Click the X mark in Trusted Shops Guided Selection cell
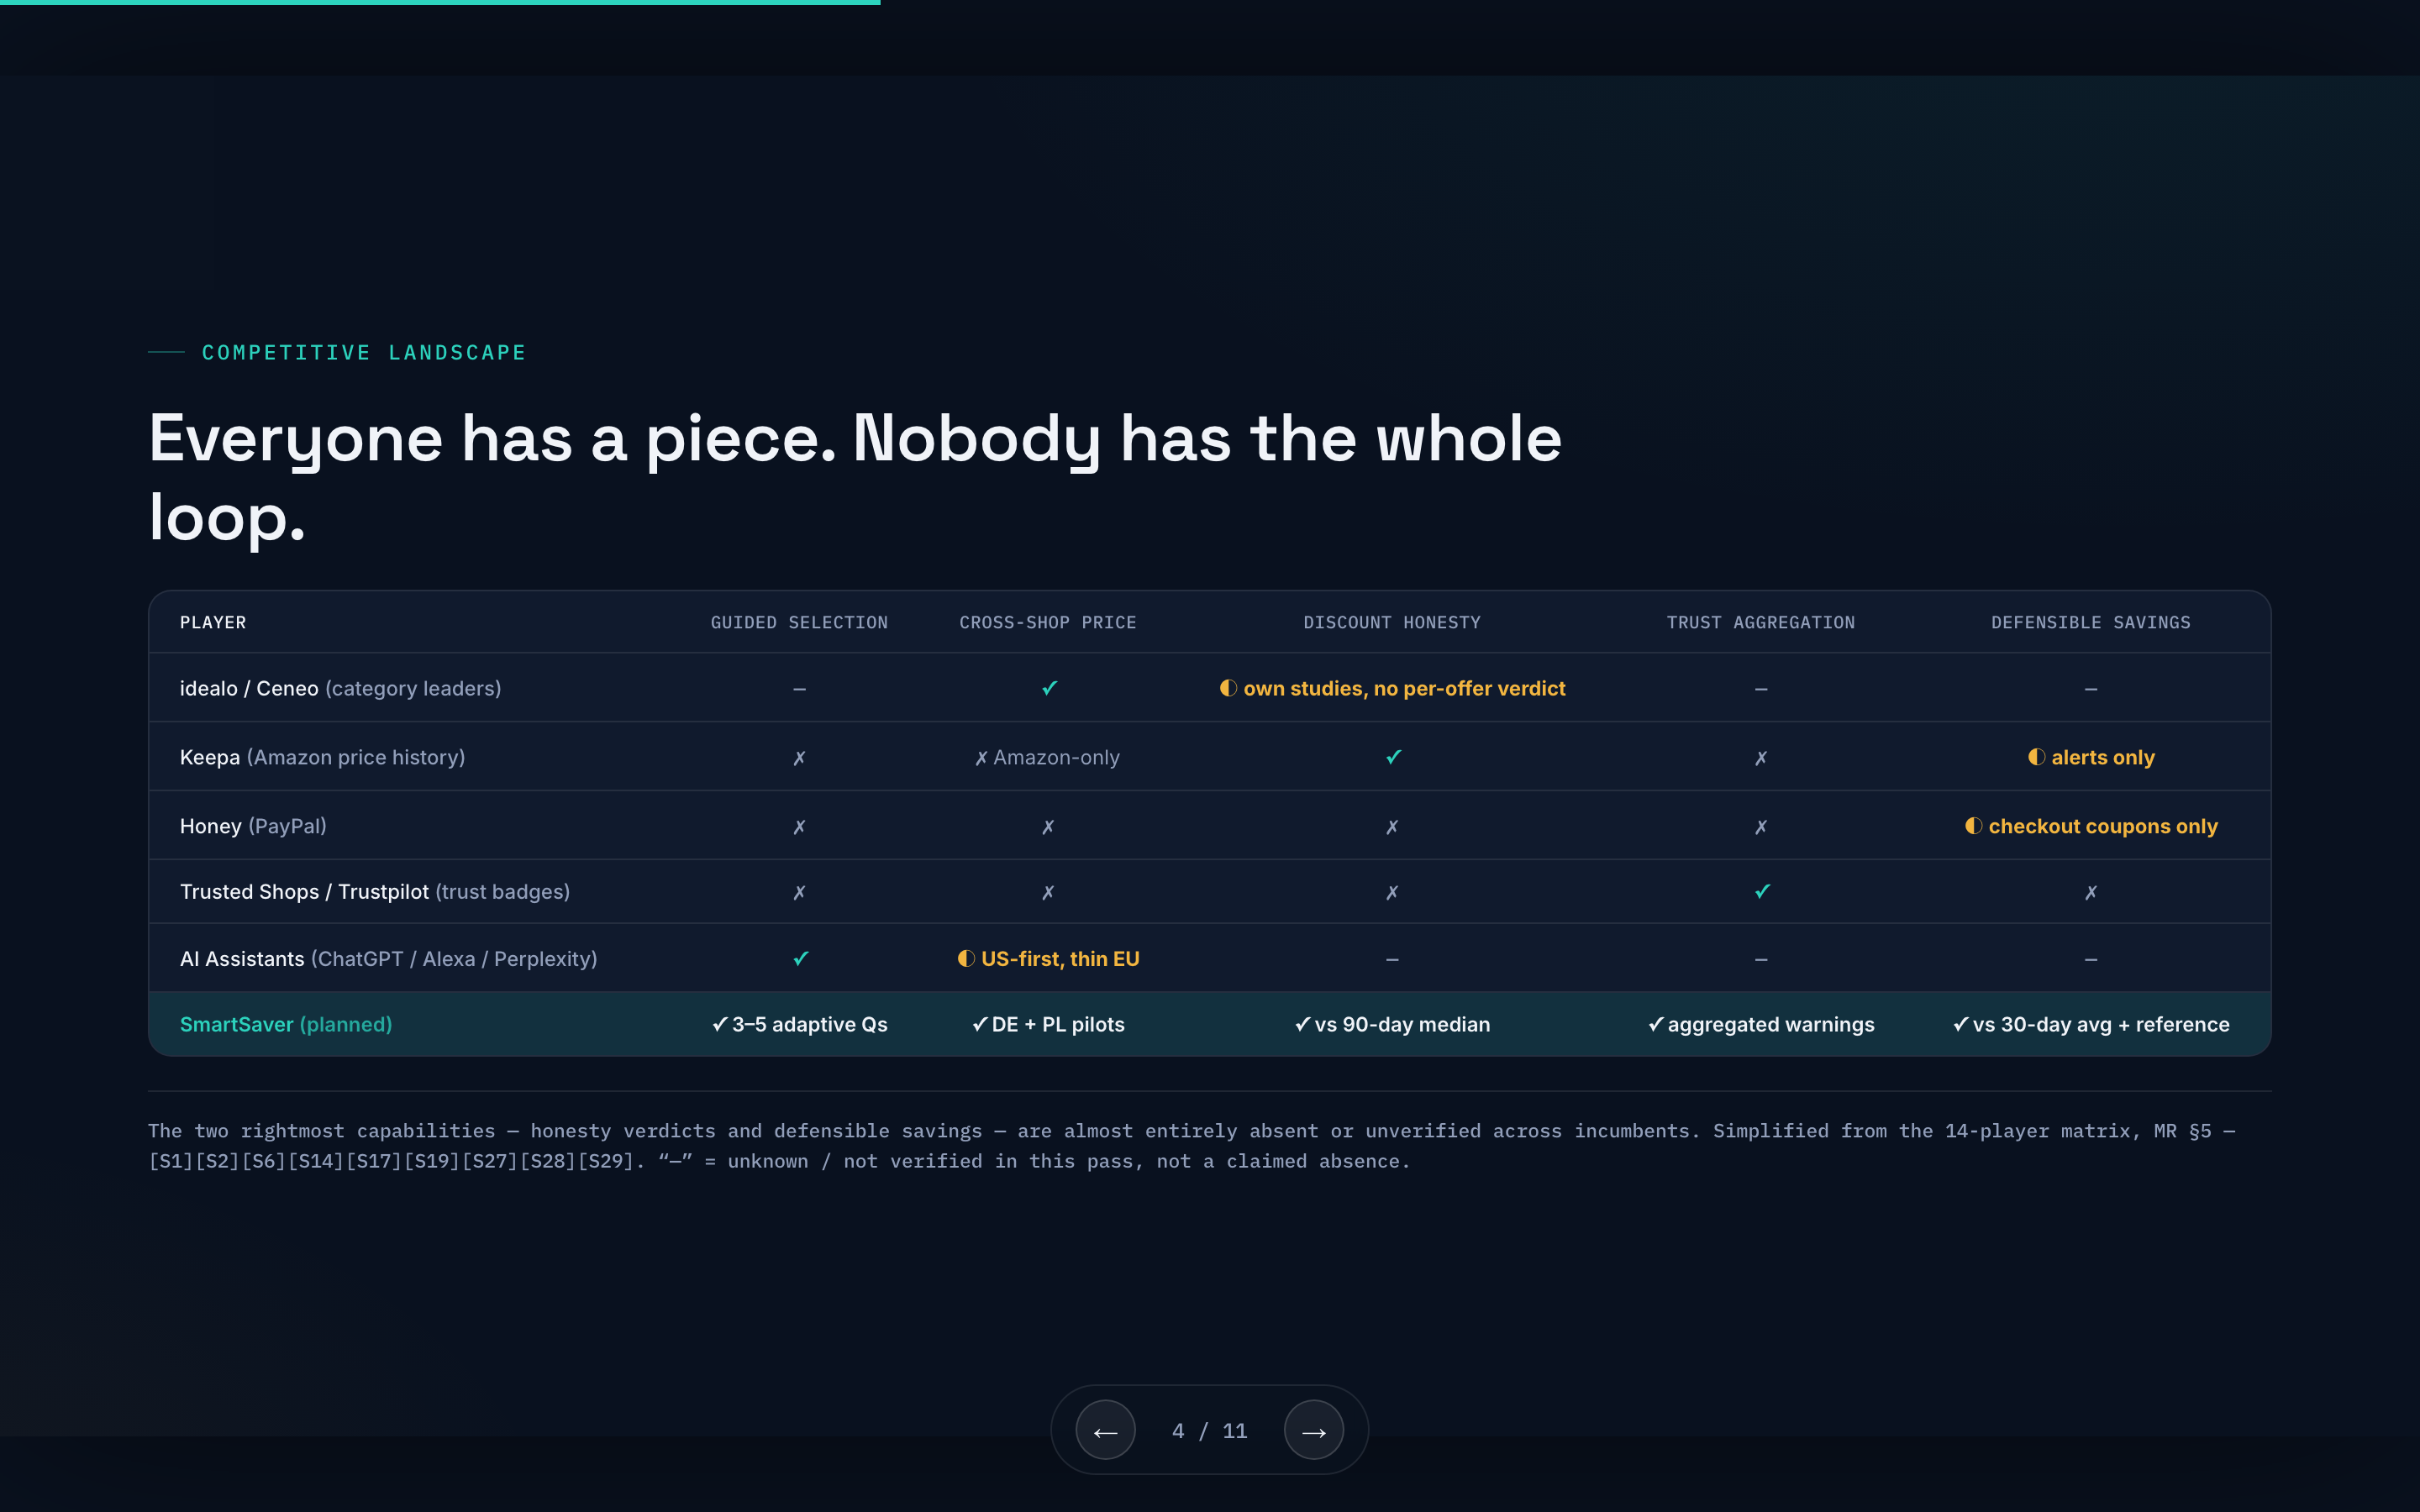This screenshot has width=2420, height=1512. coord(799,892)
